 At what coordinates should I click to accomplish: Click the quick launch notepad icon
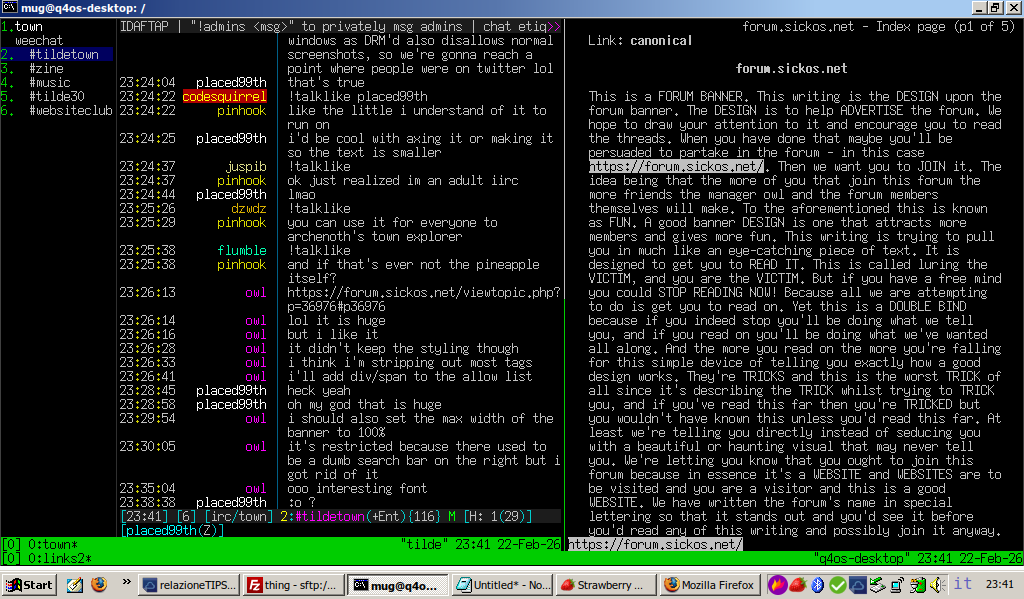[x=75, y=584]
